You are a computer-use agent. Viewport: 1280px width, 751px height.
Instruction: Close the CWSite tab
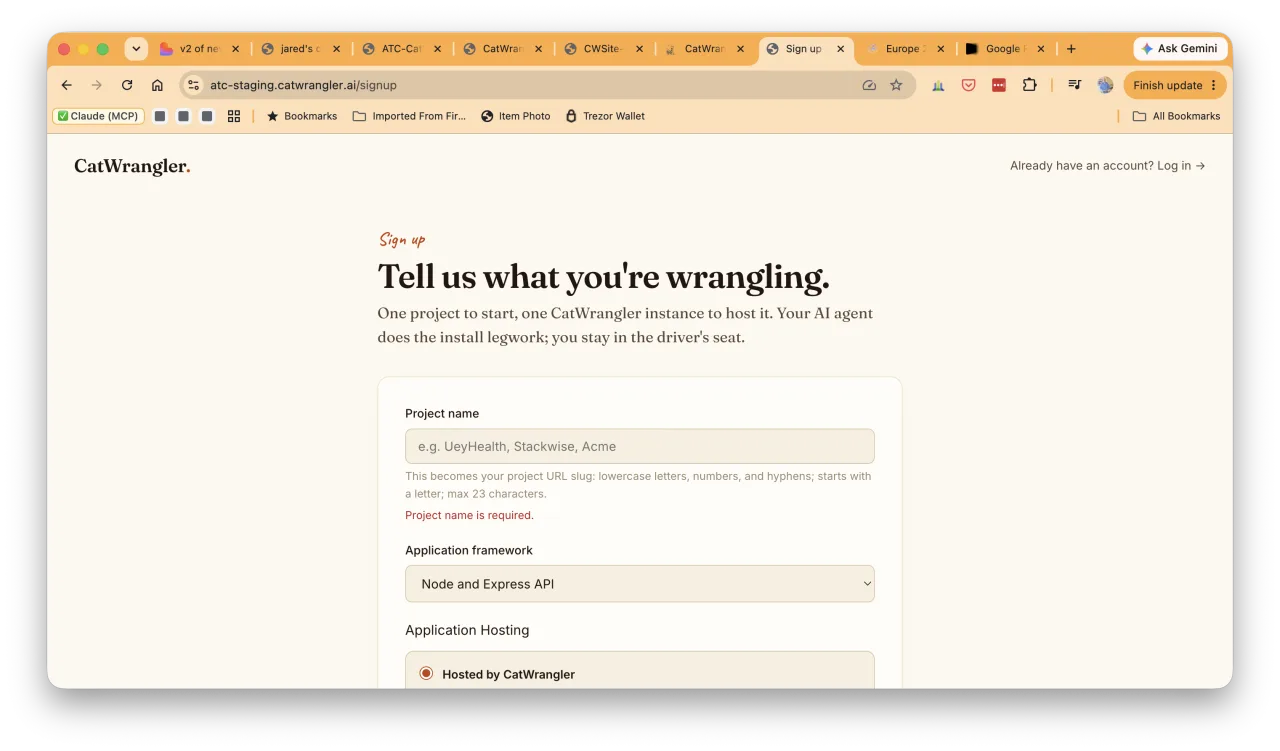[x=639, y=48]
